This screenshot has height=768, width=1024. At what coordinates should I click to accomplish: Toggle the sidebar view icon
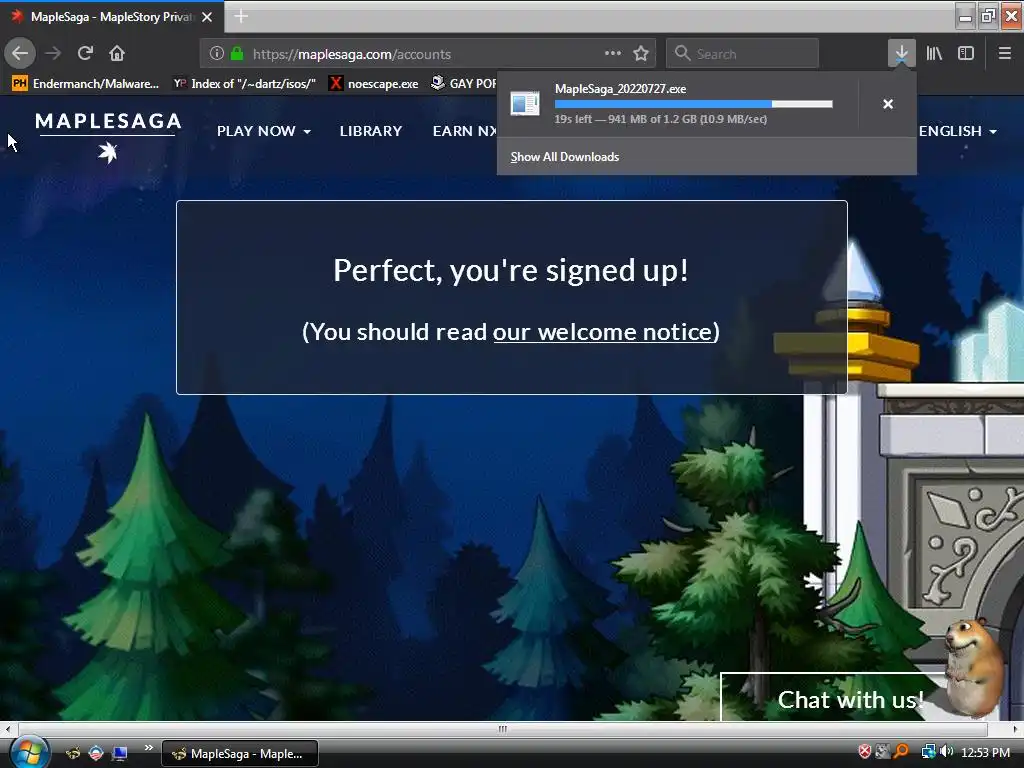(x=966, y=53)
